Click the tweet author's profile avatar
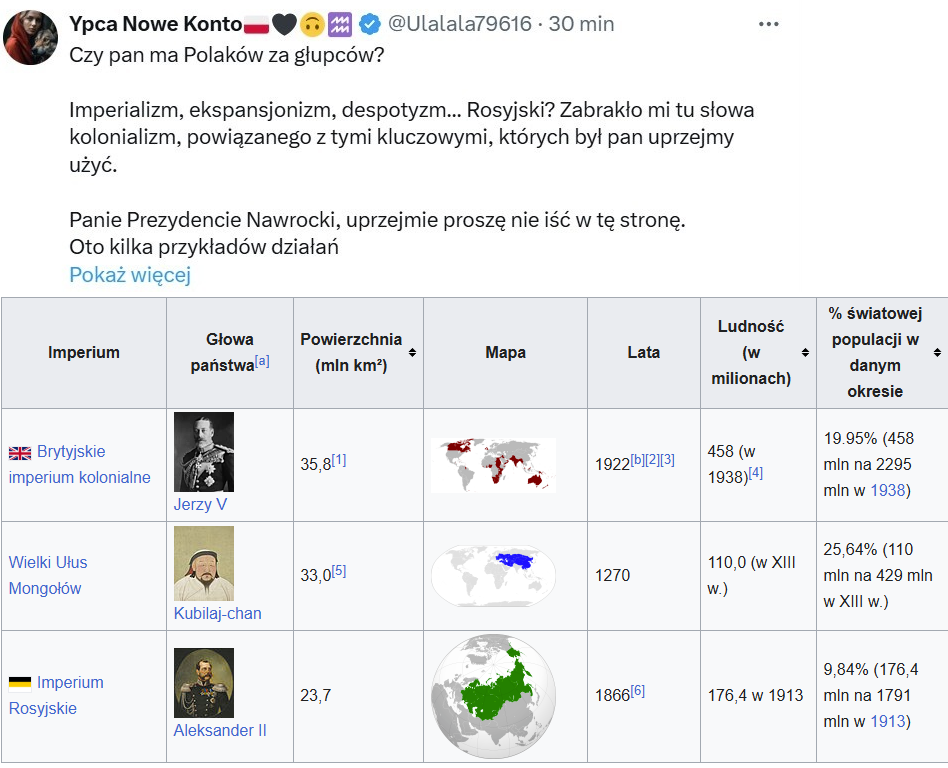This screenshot has height=768, width=948. click(x=30, y=39)
